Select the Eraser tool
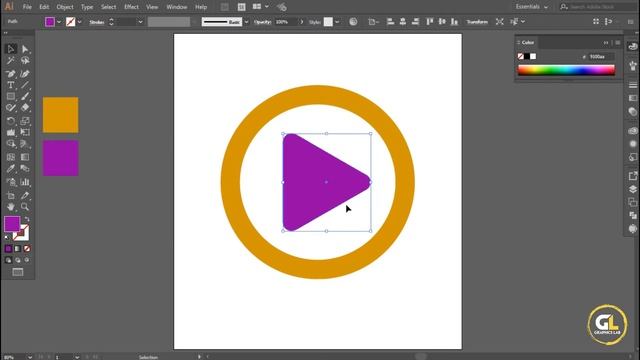The width and height of the screenshot is (640, 360). coord(25,108)
